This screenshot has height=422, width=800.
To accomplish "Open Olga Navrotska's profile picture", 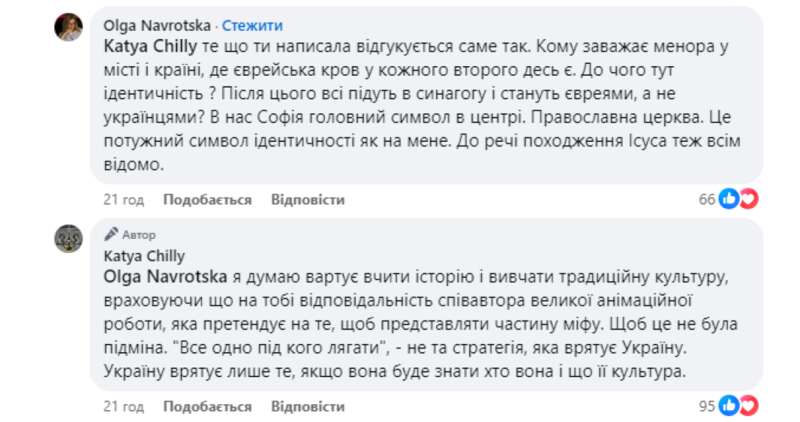I will (68, 28).
